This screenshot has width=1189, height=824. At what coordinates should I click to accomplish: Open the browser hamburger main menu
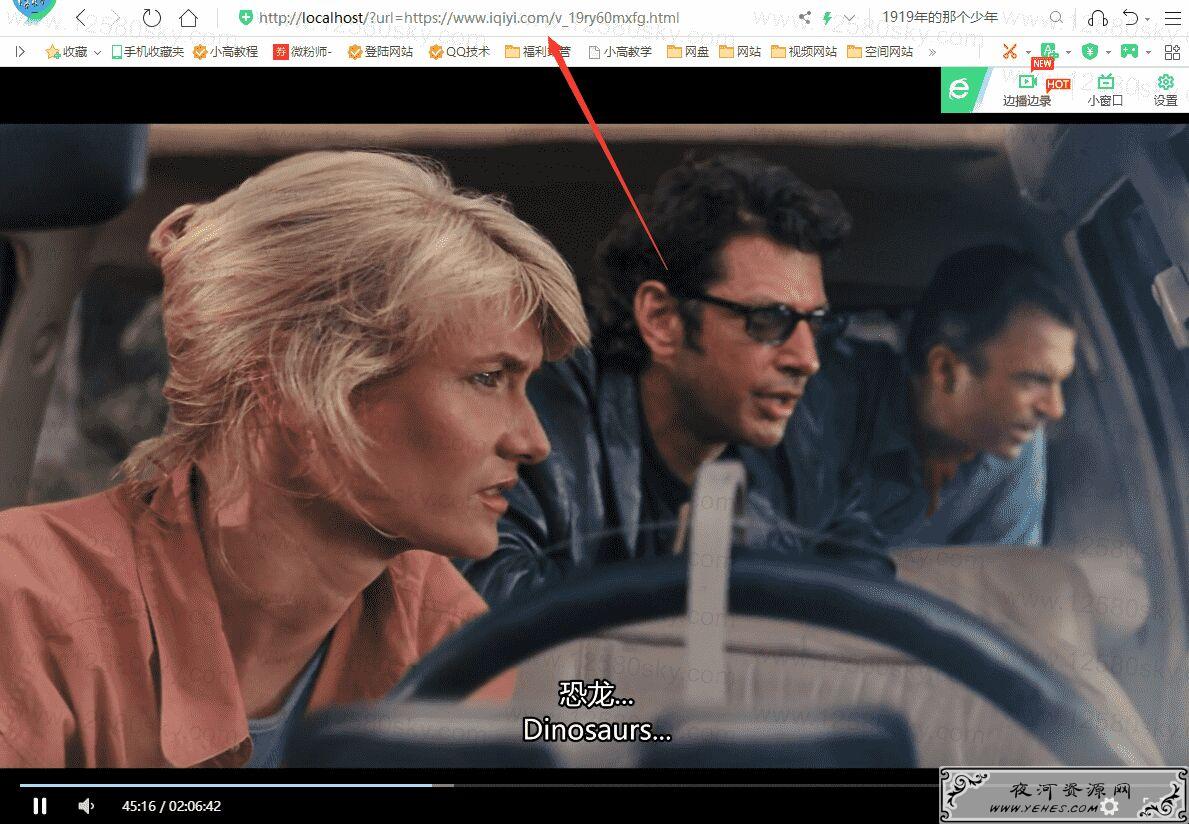pyautogui.click(x=1172, y=17)
